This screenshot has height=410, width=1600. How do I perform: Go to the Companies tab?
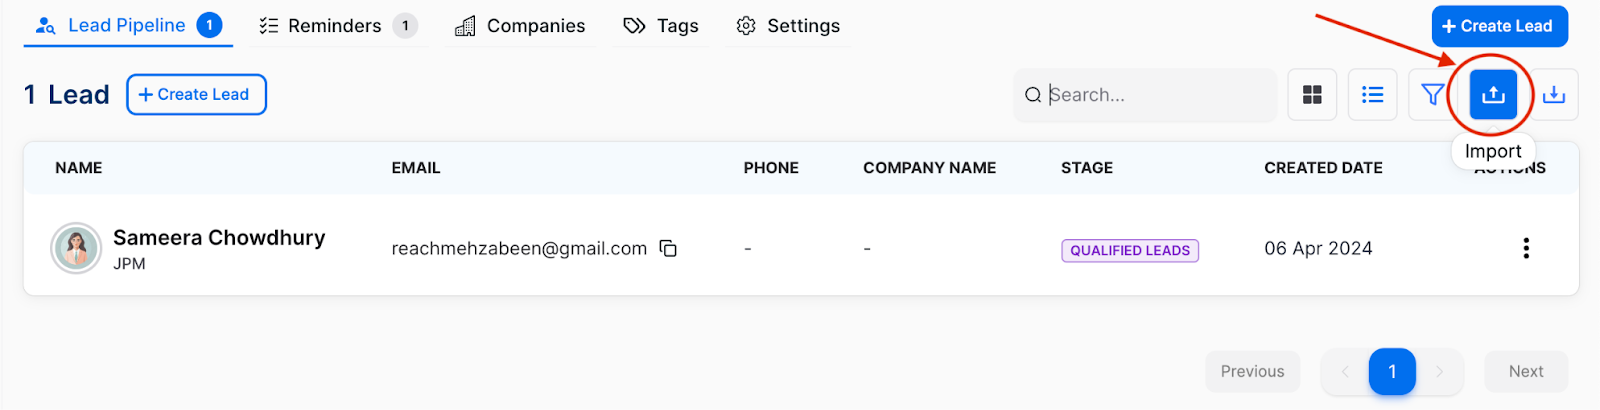pos(520,26)
